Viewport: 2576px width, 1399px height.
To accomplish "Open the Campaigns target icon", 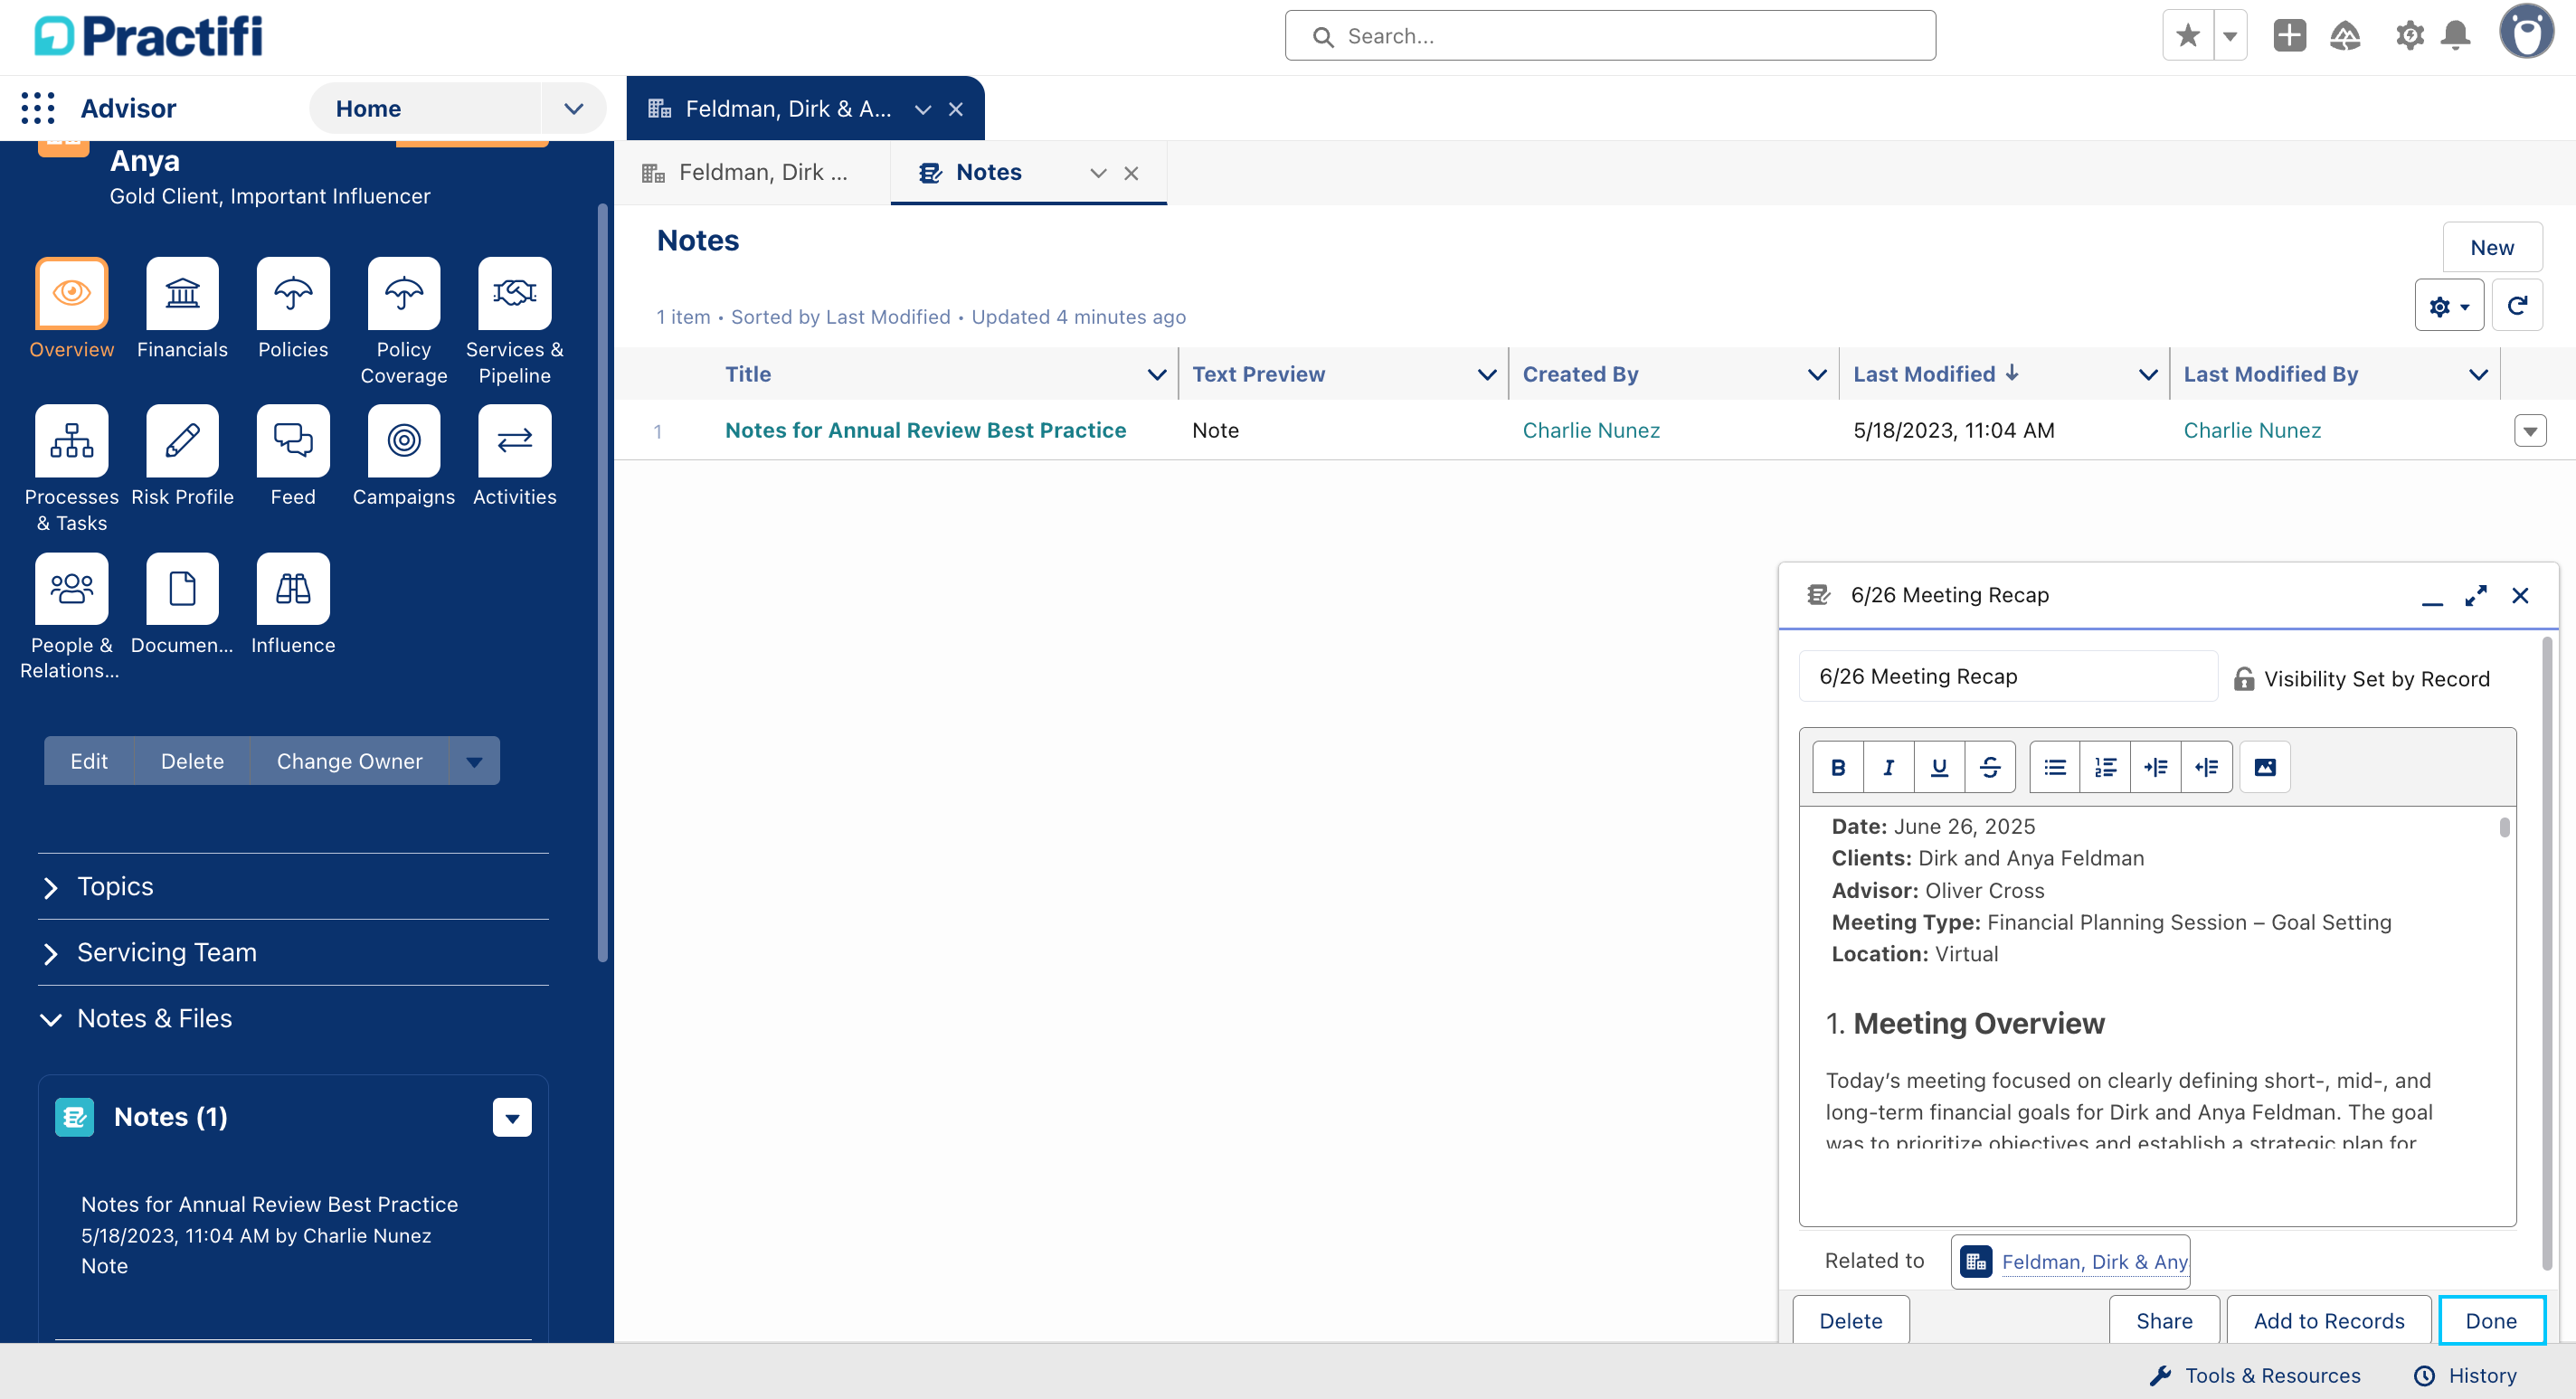I will coord(404,441).
